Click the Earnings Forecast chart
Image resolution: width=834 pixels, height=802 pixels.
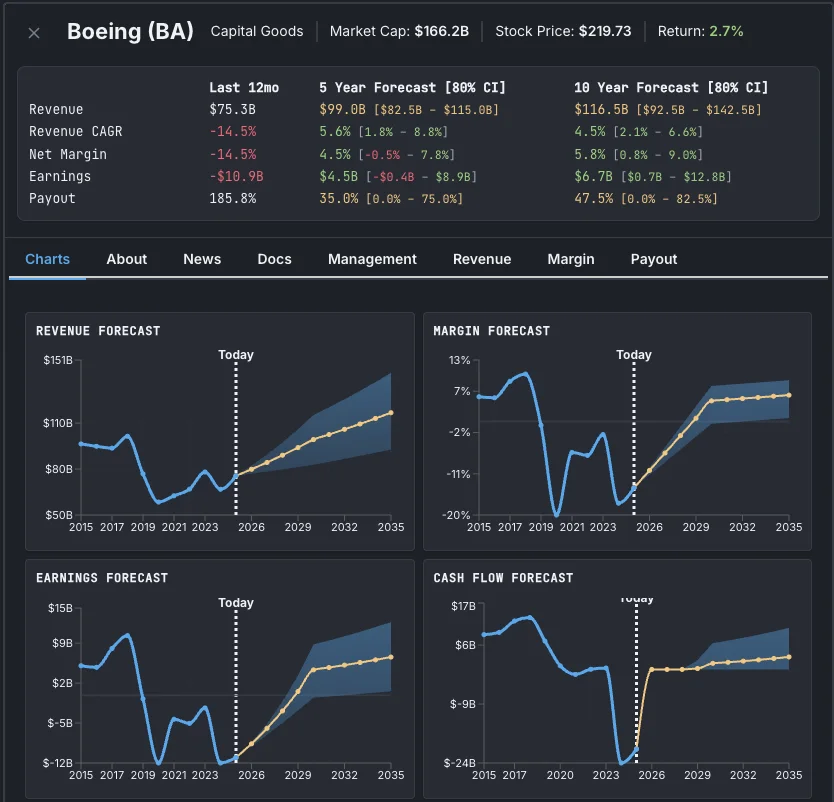click(220, 680)
